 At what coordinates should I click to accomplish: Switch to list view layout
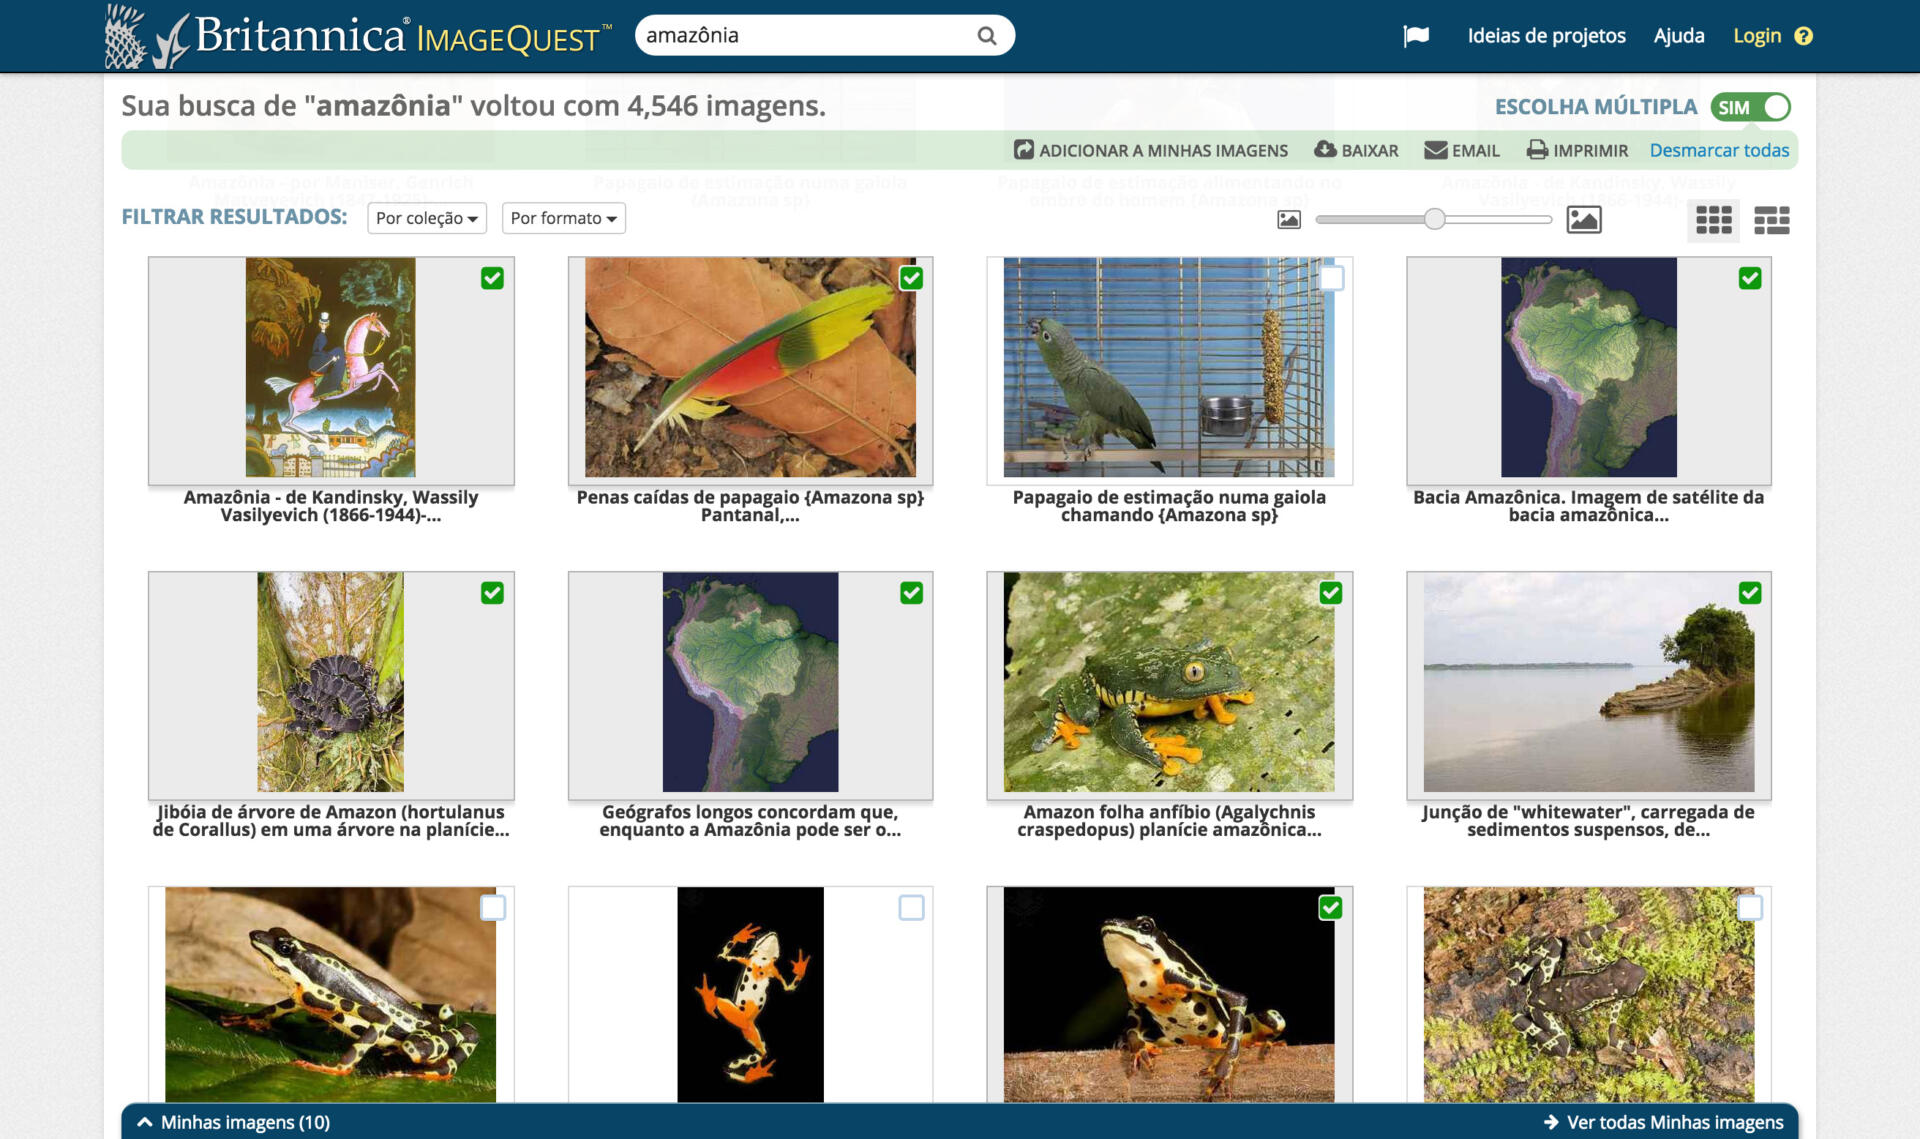[x=1772, y=219]
